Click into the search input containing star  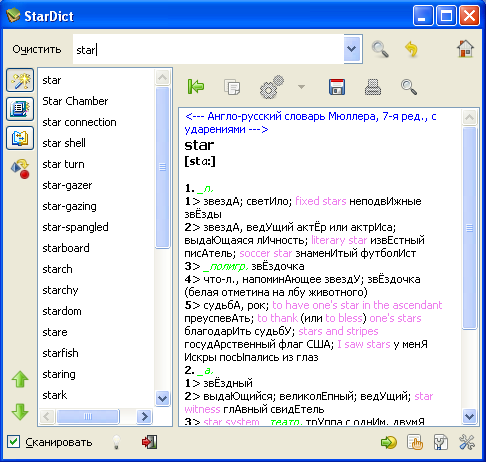click(x=208, y=49)
